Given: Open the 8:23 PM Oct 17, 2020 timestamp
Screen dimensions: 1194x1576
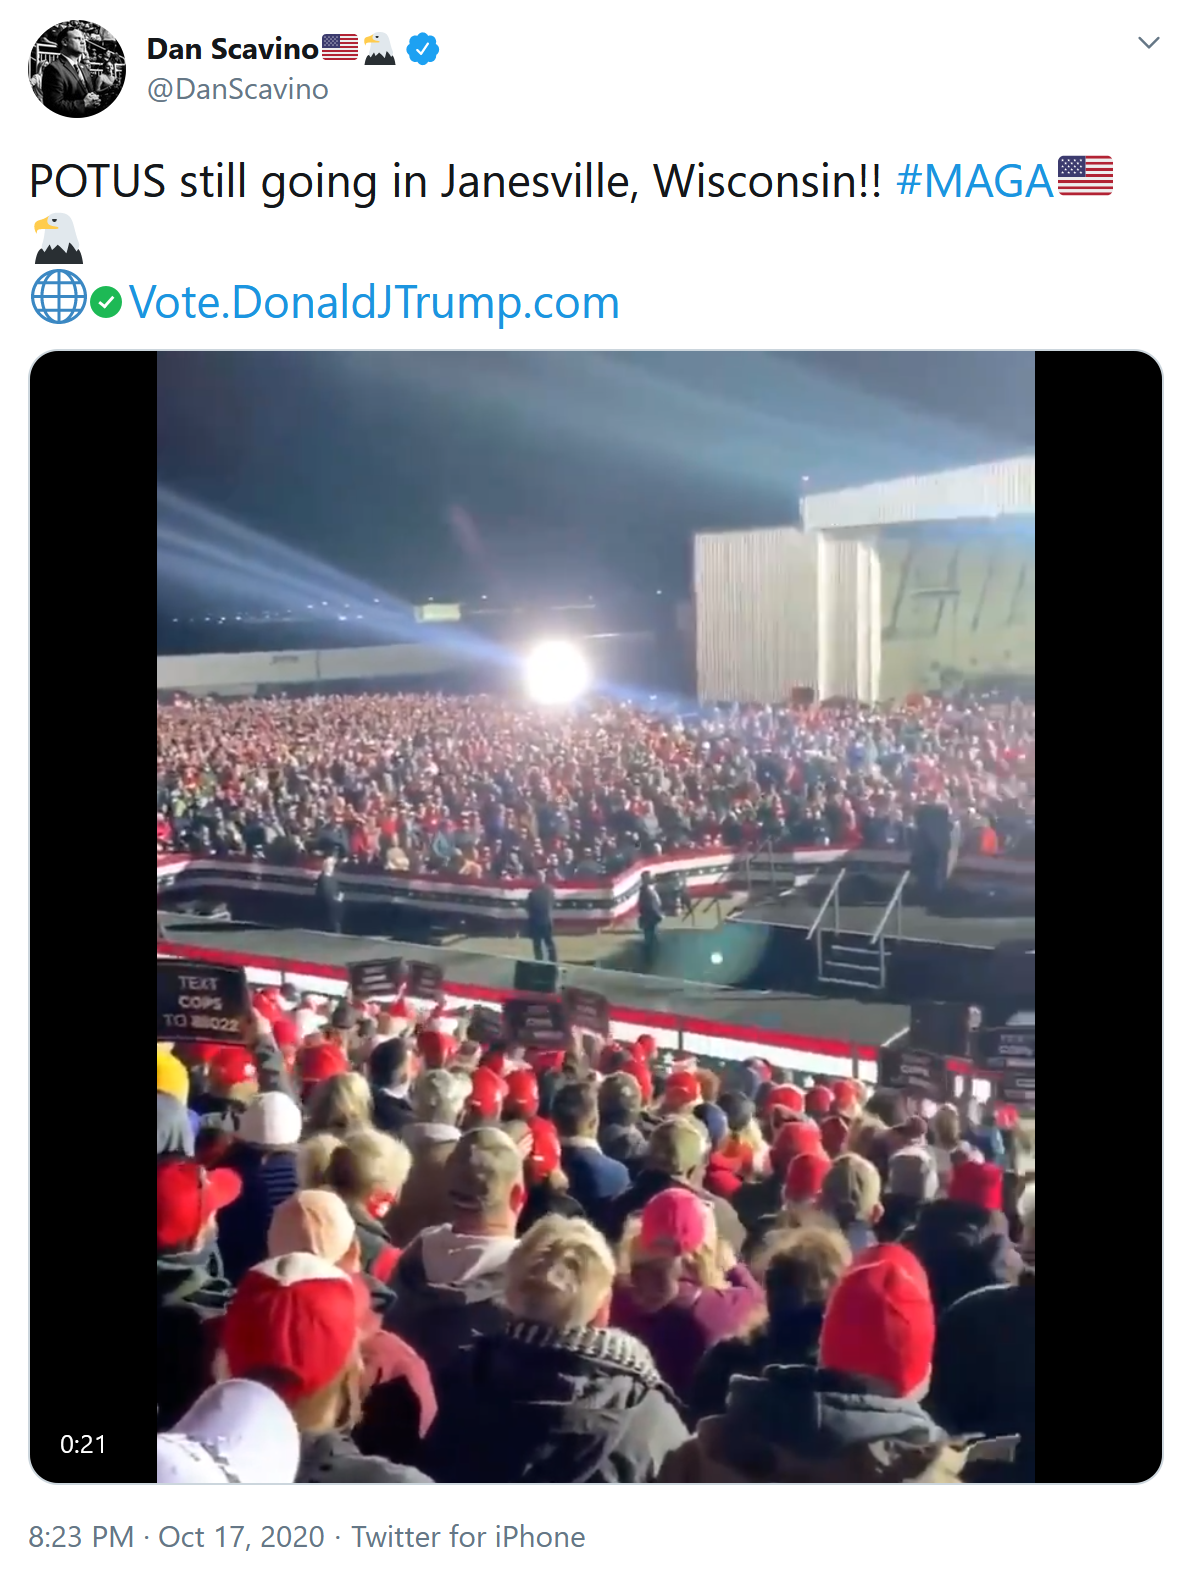Looking at the screenshot, I should pos(177,1536).
